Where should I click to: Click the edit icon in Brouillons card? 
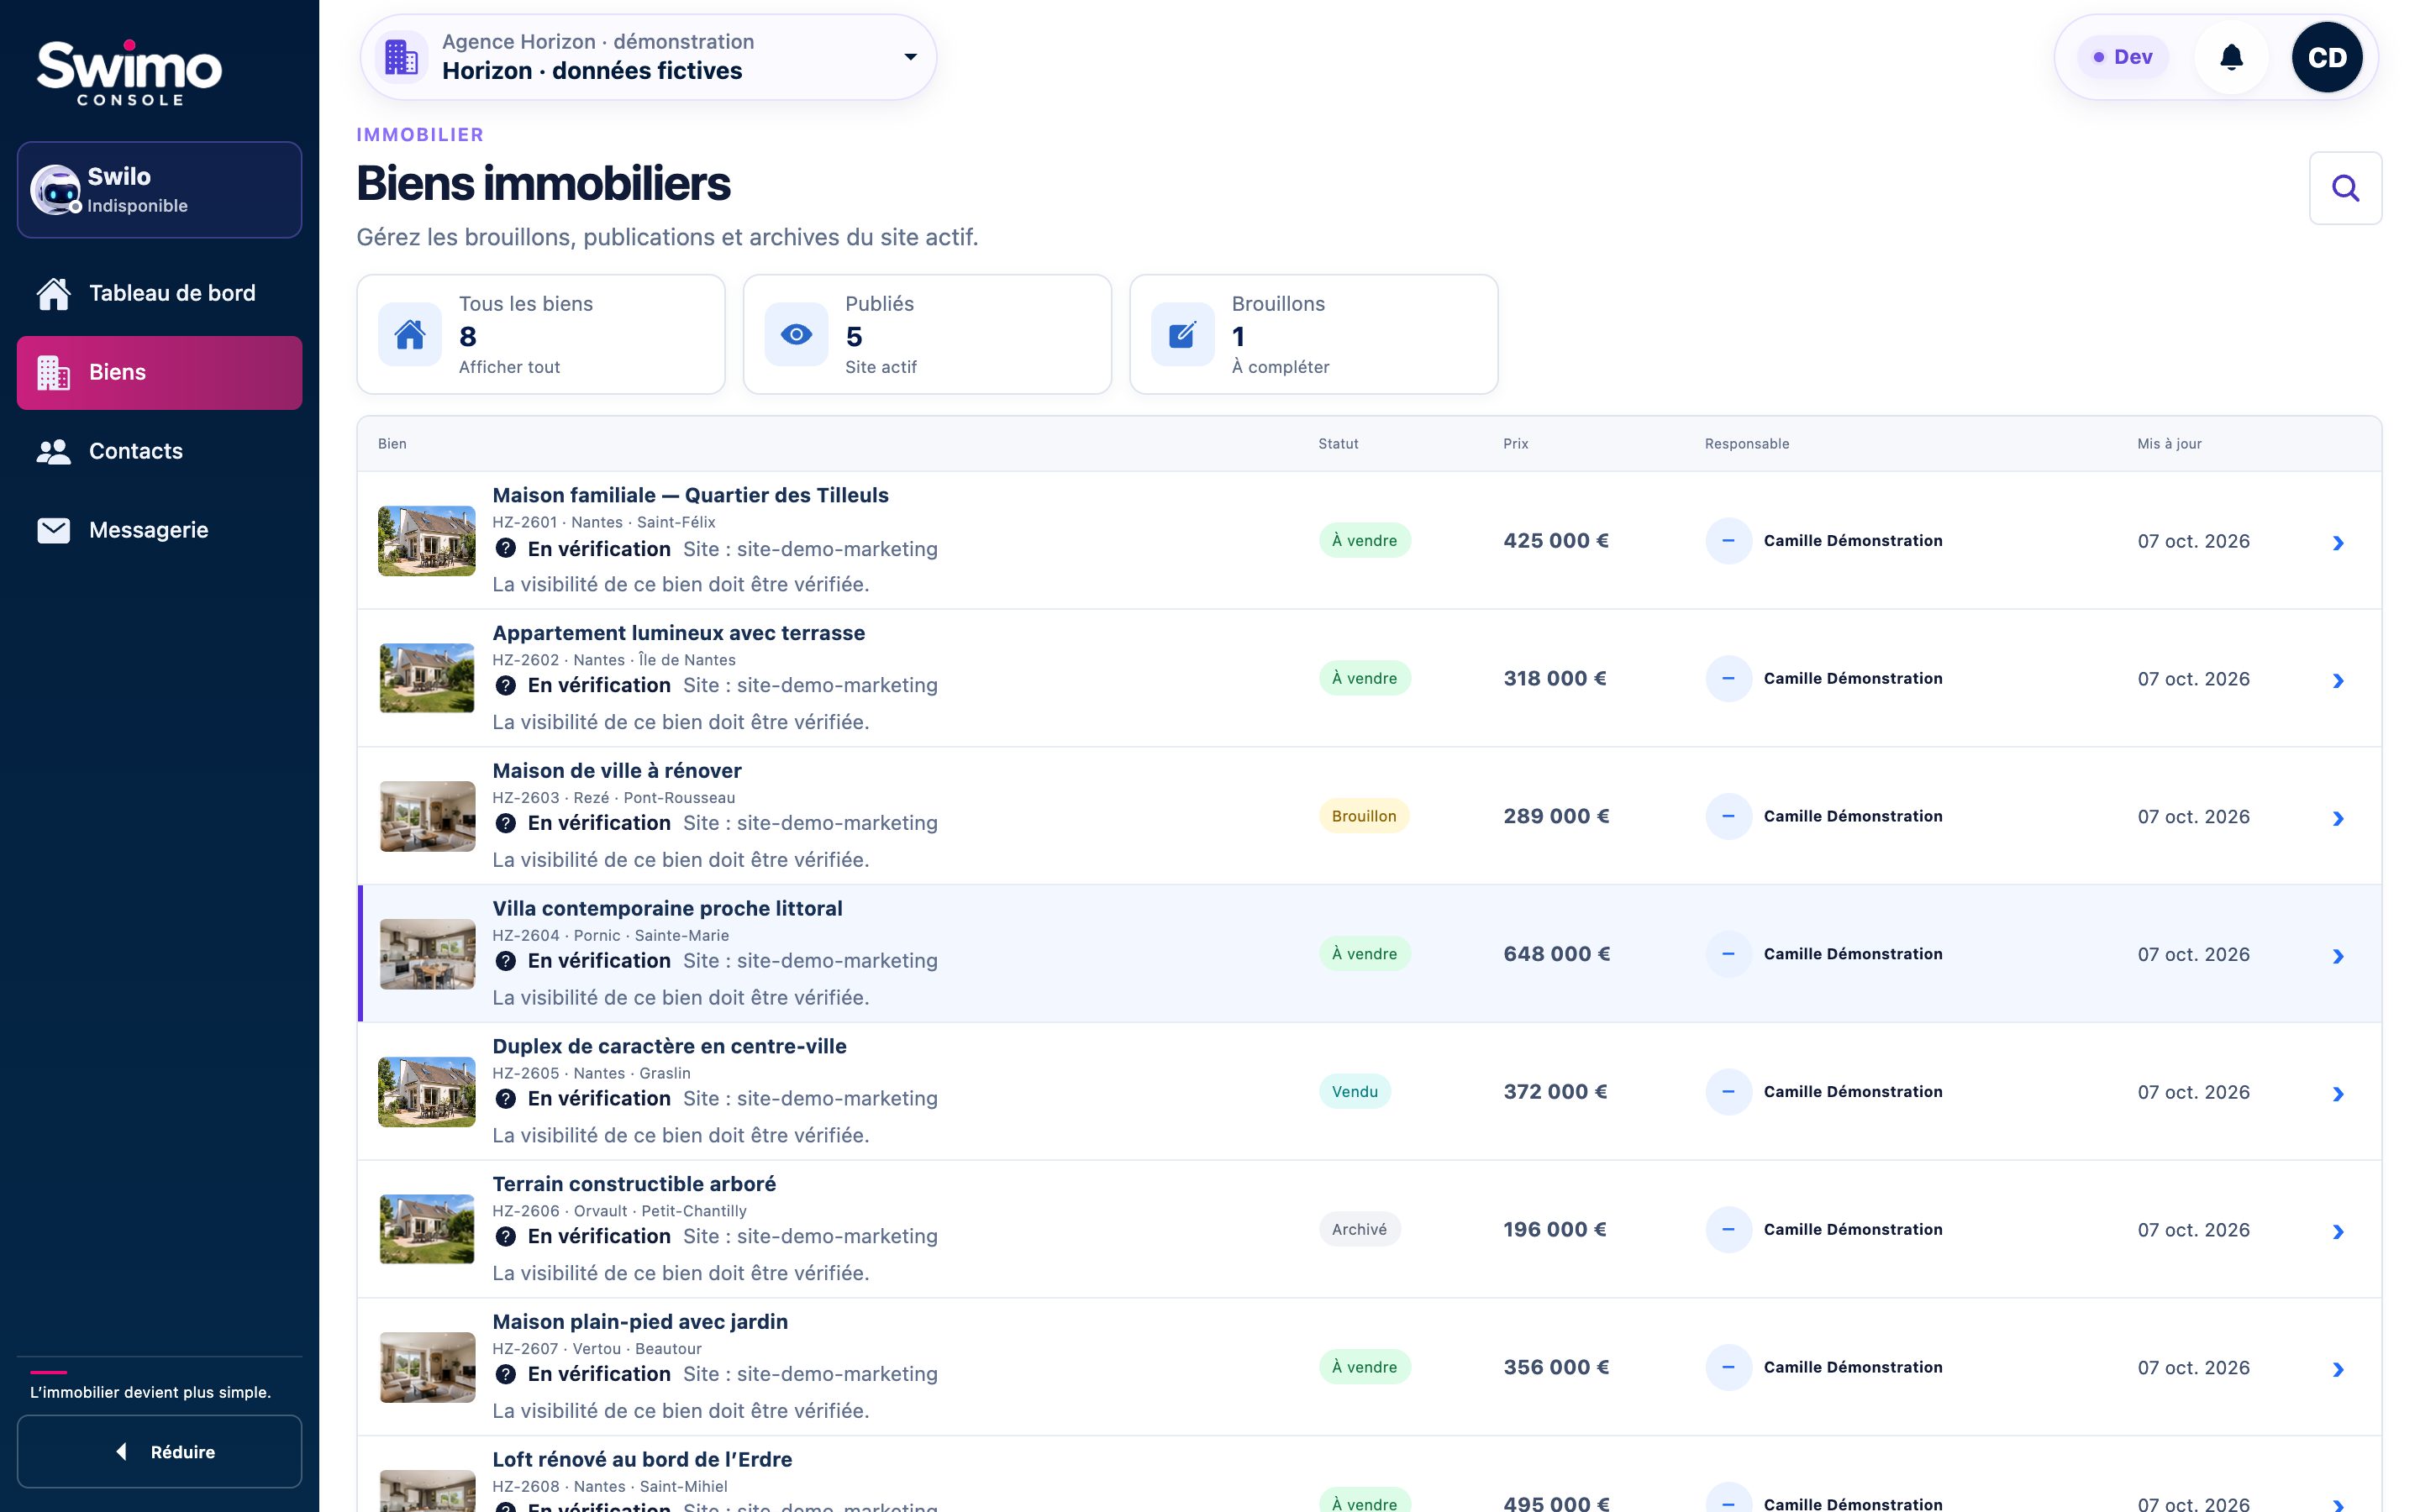1182,334
